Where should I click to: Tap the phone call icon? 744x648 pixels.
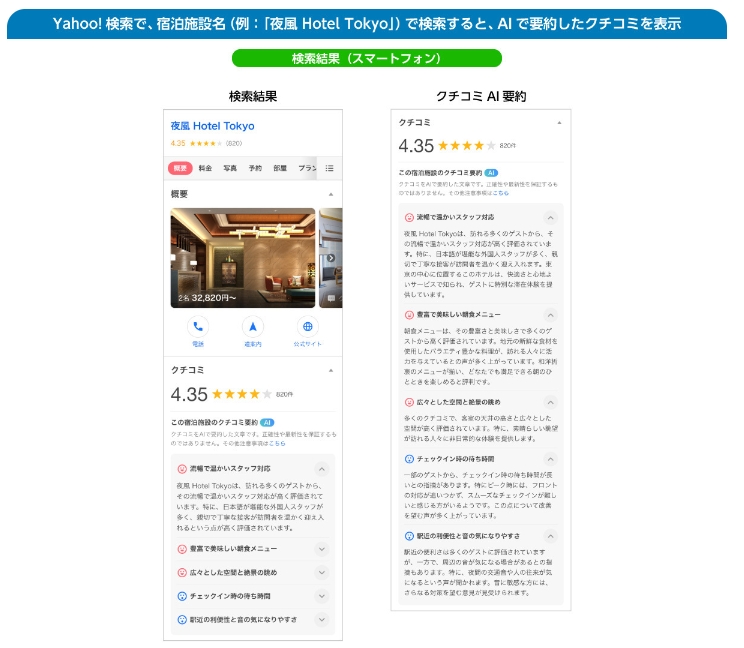198,327
